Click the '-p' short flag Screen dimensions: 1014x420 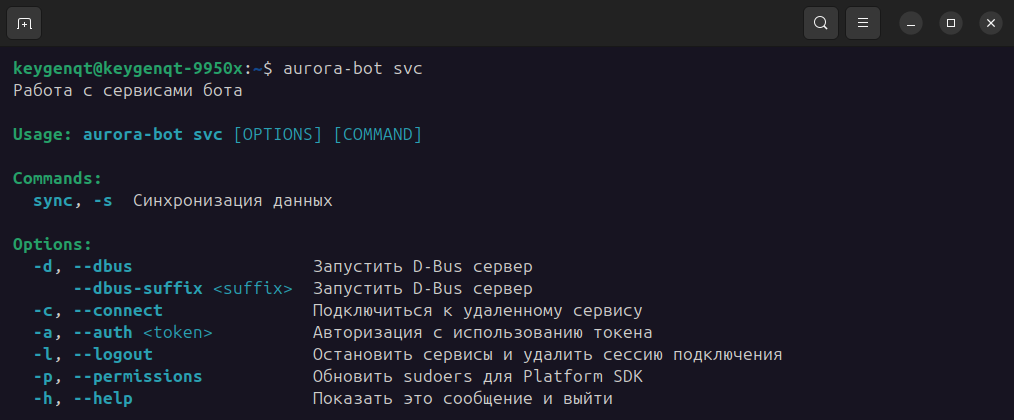(43, 377)
